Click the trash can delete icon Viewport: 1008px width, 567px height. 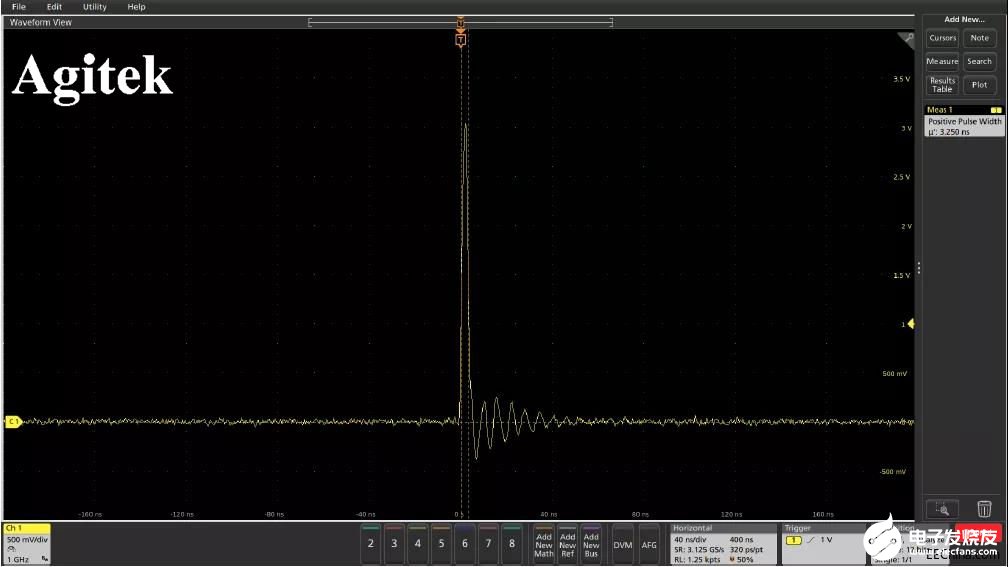click(x=984, y=509)
